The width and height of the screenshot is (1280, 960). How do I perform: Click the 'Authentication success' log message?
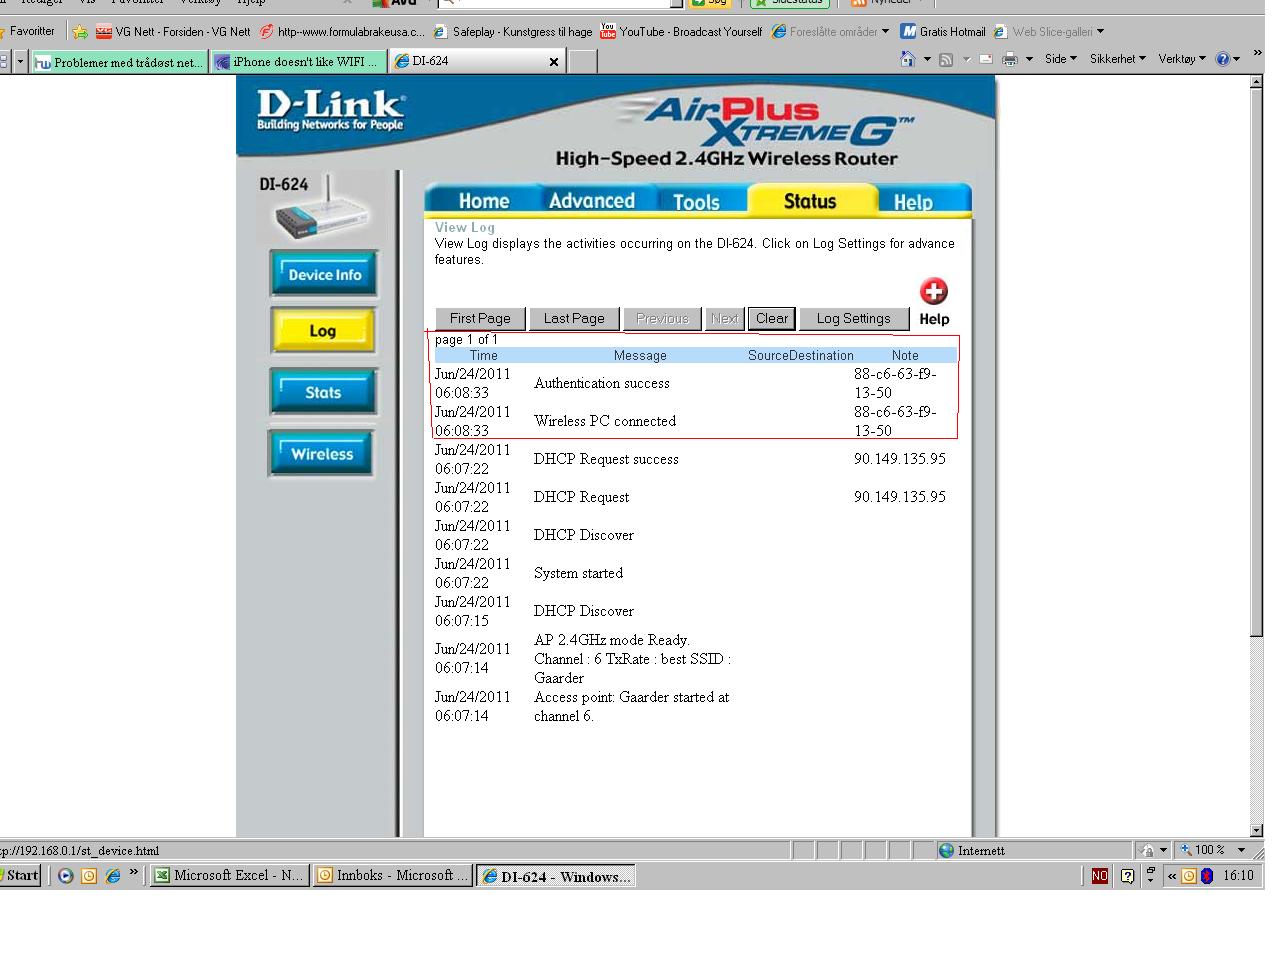601,383
